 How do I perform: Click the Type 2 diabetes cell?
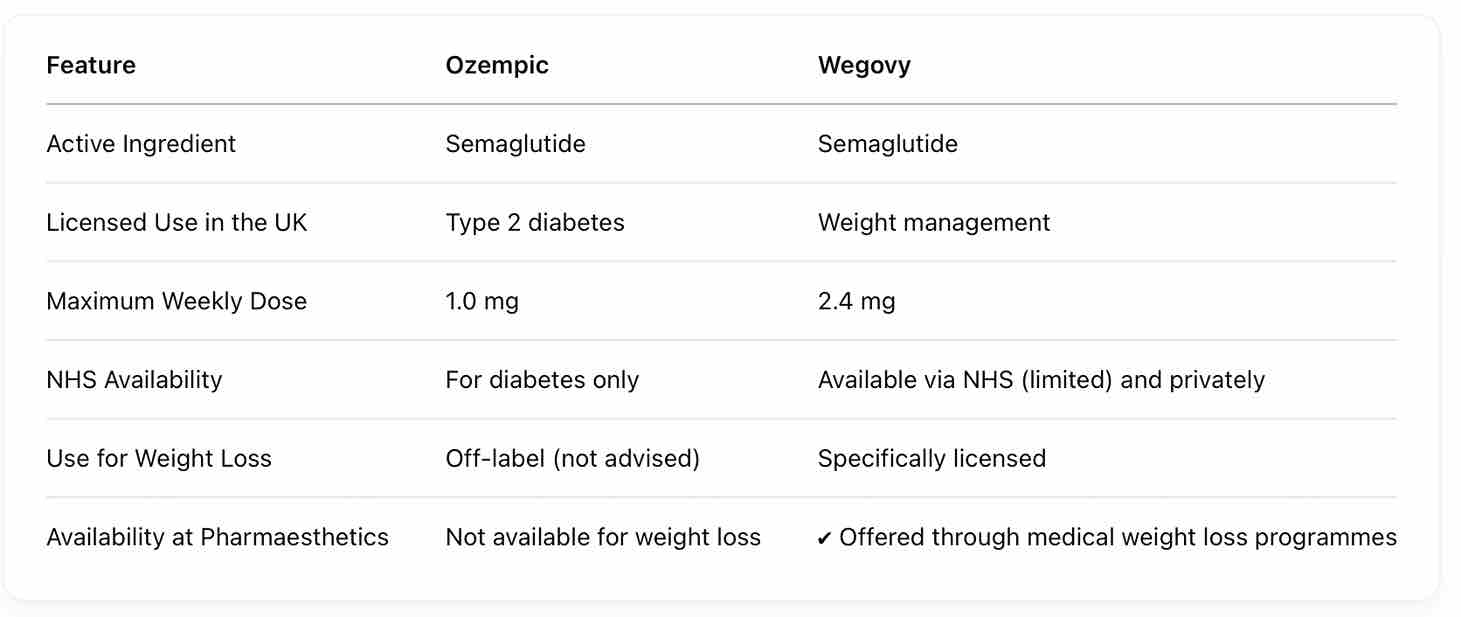[x=535, y=222]
